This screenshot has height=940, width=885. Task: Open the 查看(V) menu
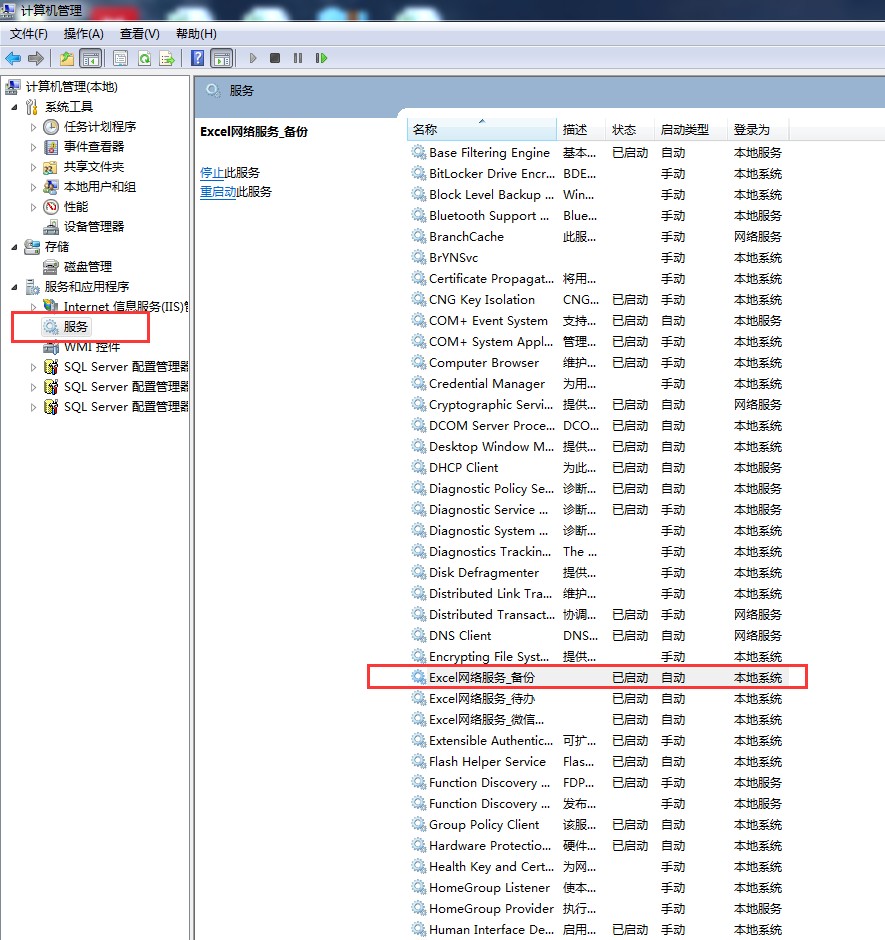click(x=139, y=34)
